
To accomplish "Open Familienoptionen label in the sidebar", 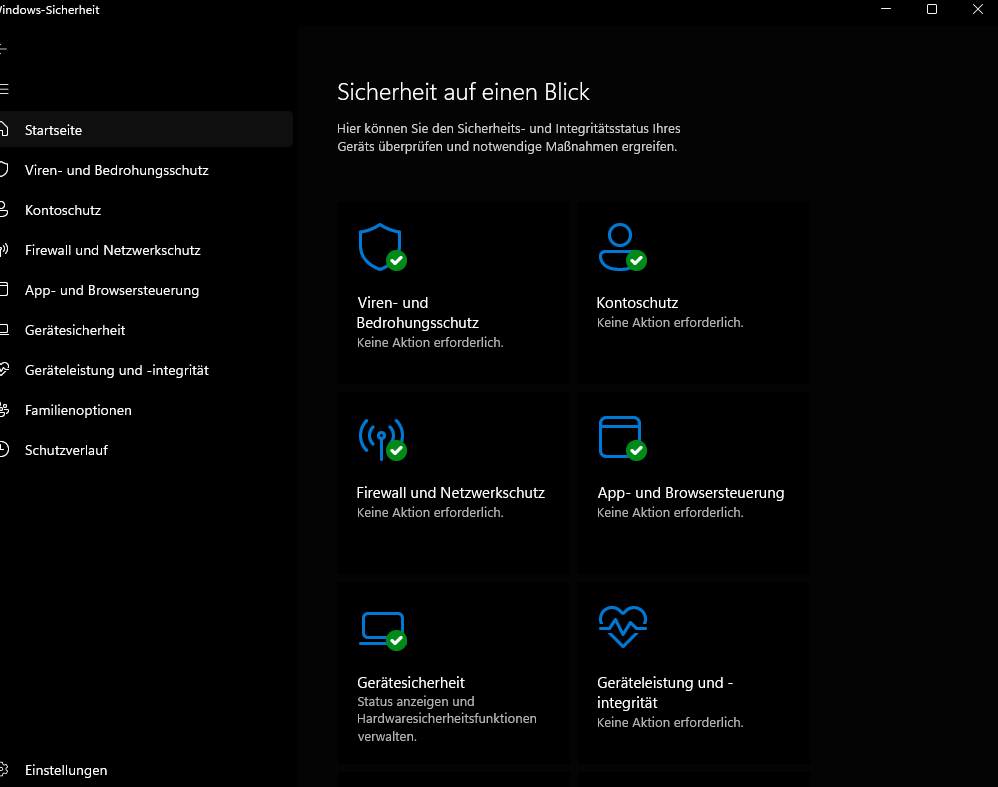I will click(x=78, y=411).
